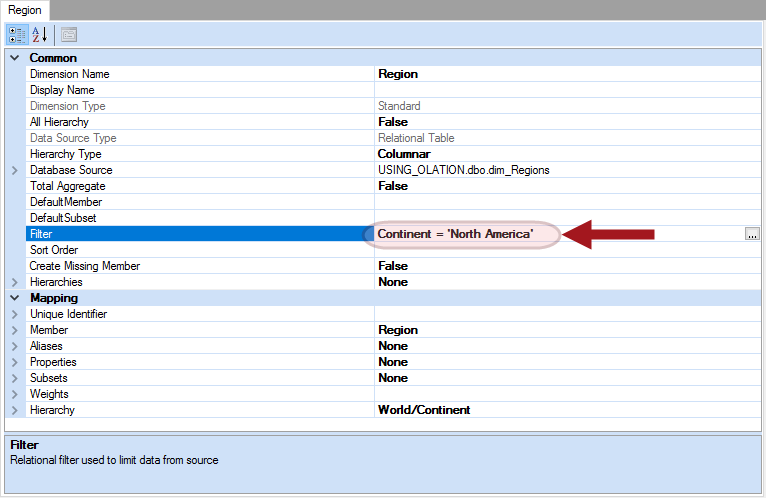This screenshot has width=766, height=498.
Task: Select the All Hierarchy False value
Action: [393, 122]
